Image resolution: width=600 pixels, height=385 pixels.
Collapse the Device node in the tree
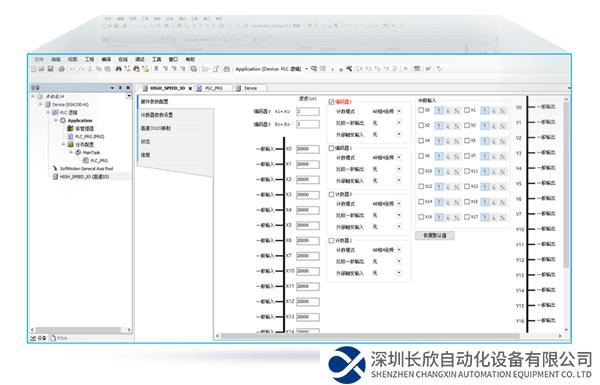tap(40, 104)
